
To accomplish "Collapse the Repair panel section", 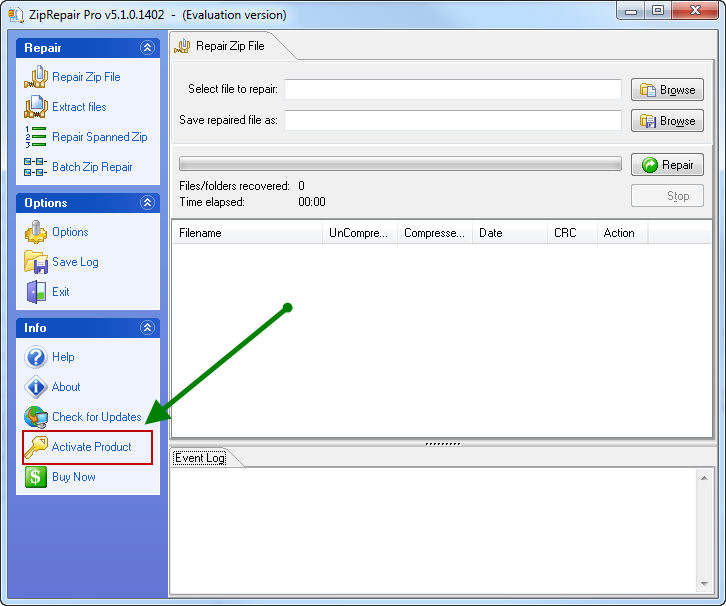I will coord(148,48).
